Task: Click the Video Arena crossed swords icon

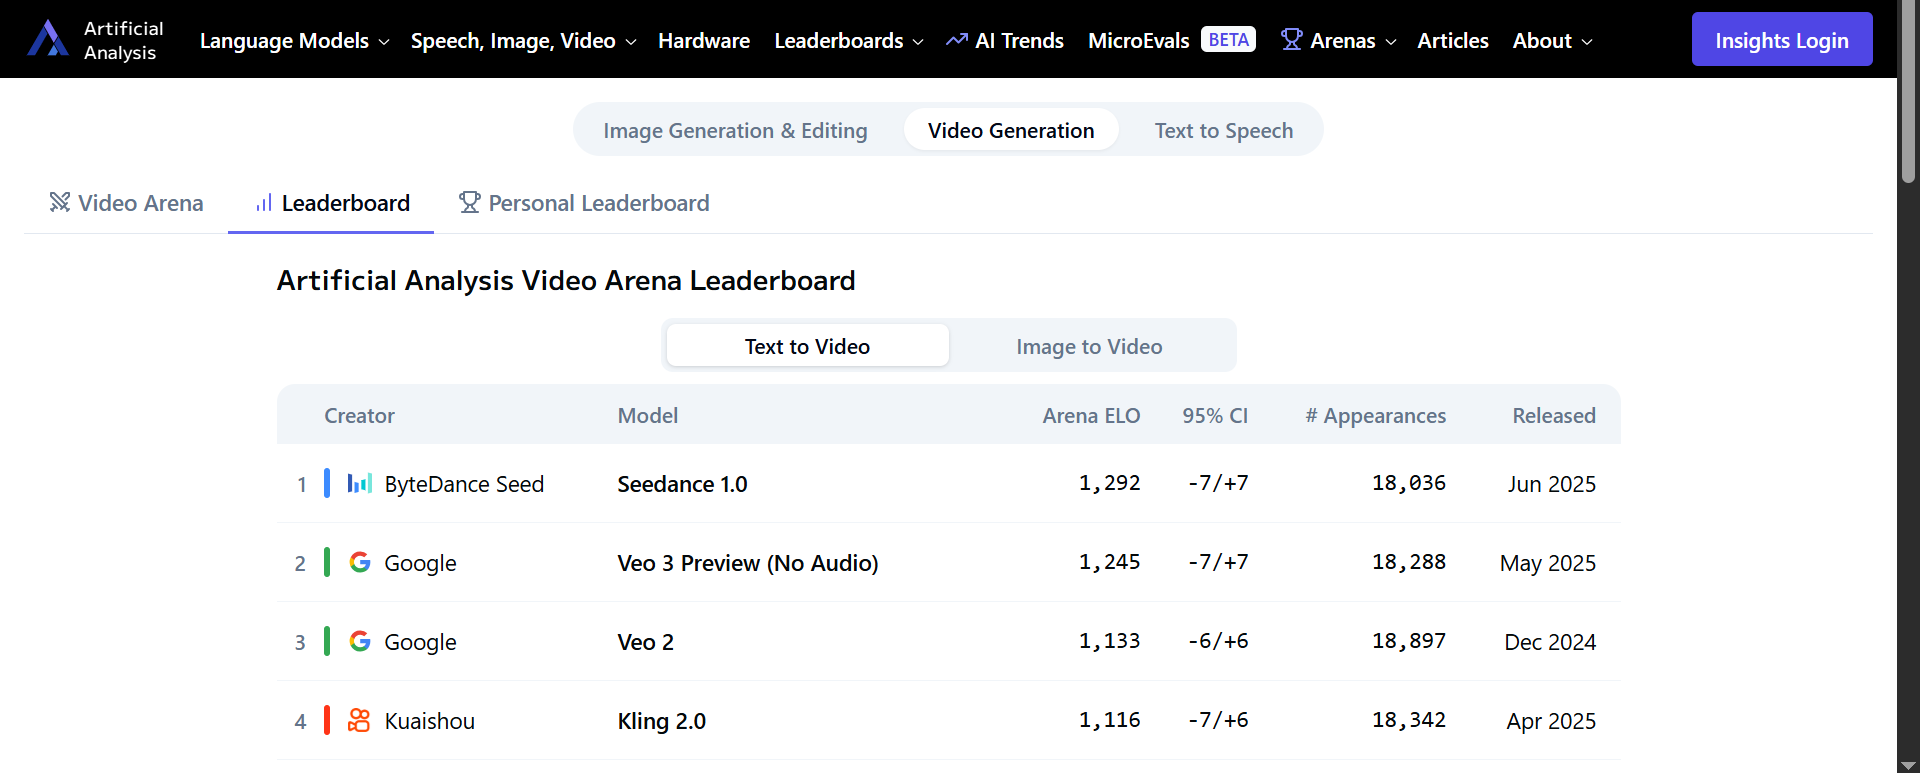Action: [x=60, y=203]
